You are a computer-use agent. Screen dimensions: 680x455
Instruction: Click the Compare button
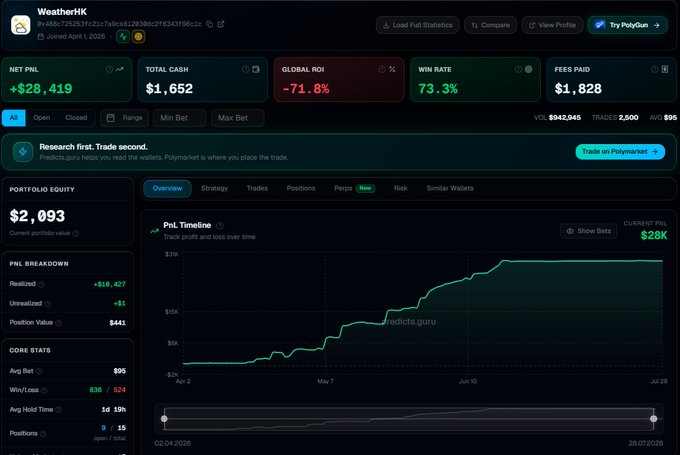point(490,25)
